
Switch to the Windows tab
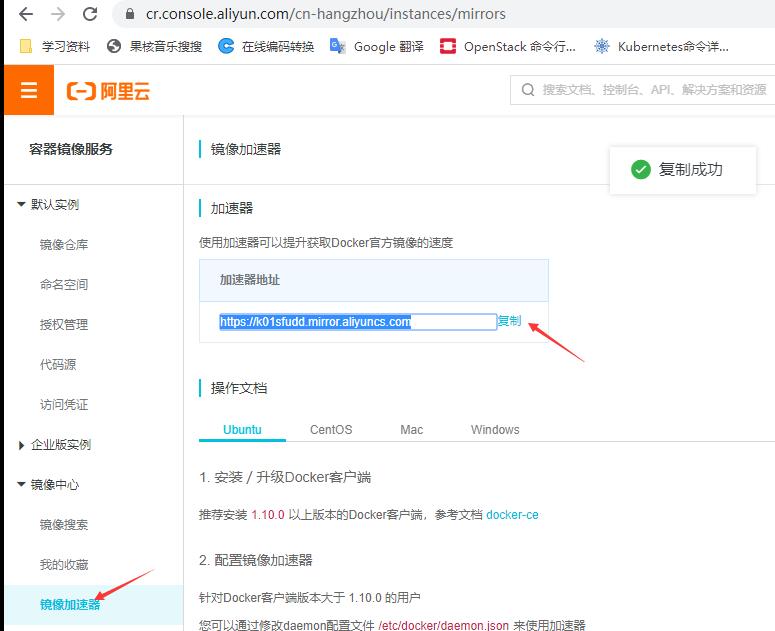pos(495,429)
